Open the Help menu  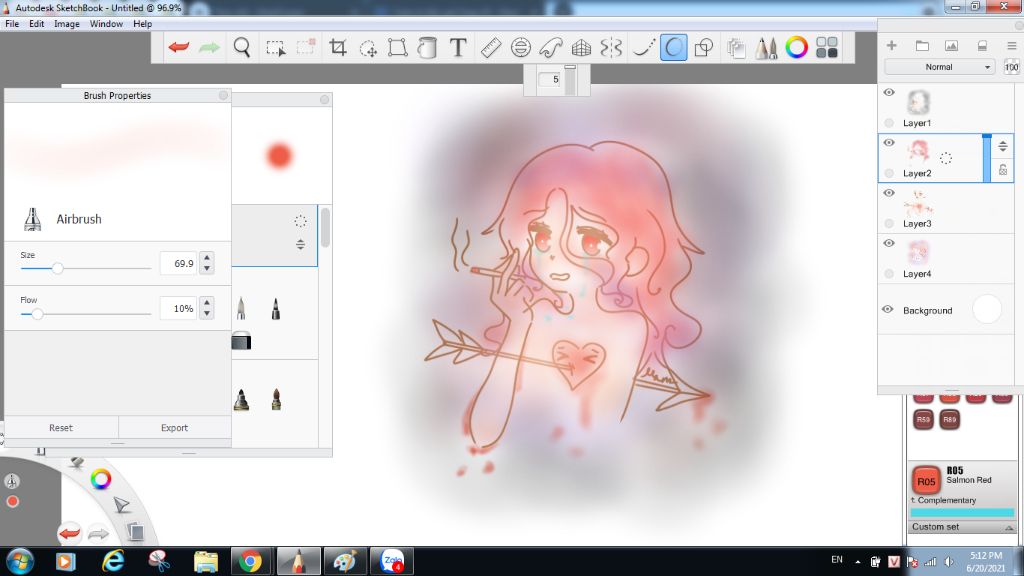(142, 24)
